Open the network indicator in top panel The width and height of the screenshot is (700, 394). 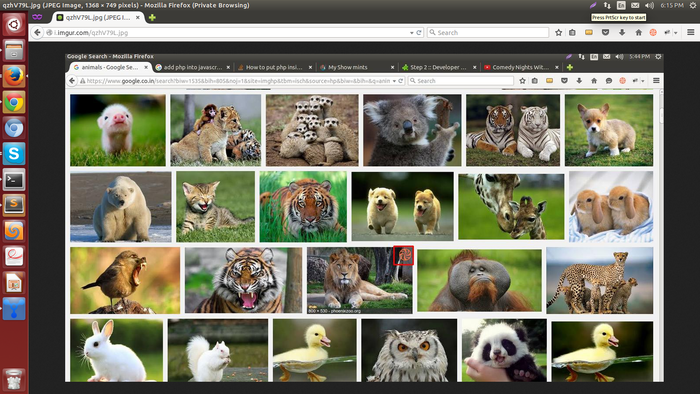click(607, 5)
